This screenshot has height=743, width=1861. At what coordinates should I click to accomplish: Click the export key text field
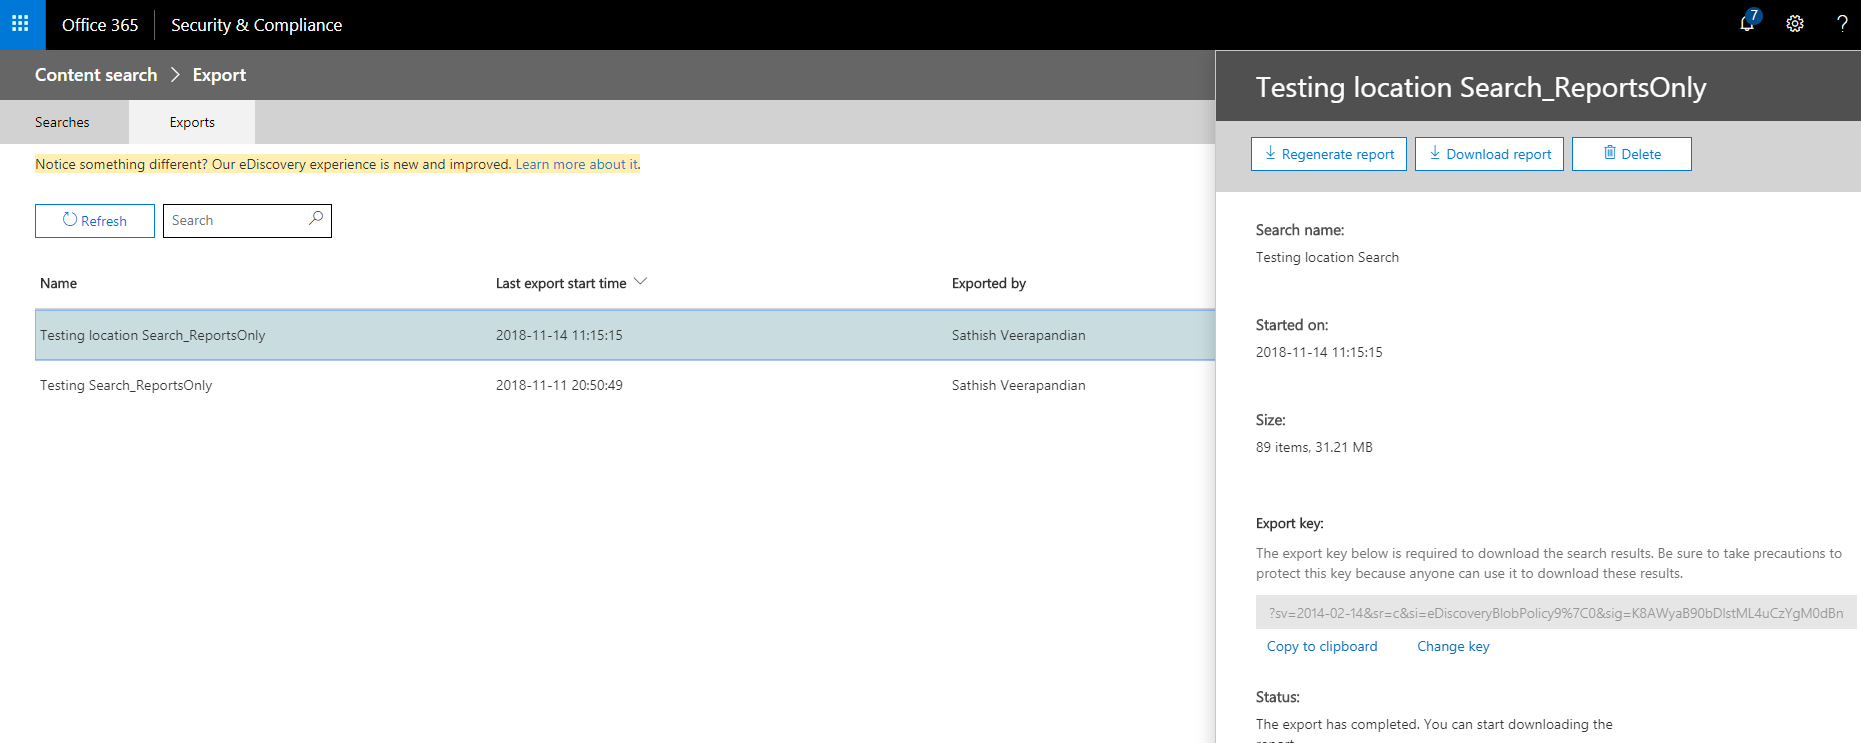point(1555,613)
